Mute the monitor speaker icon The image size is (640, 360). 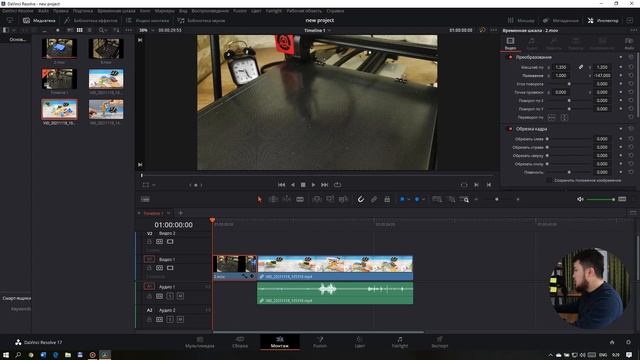coord(580,199)
